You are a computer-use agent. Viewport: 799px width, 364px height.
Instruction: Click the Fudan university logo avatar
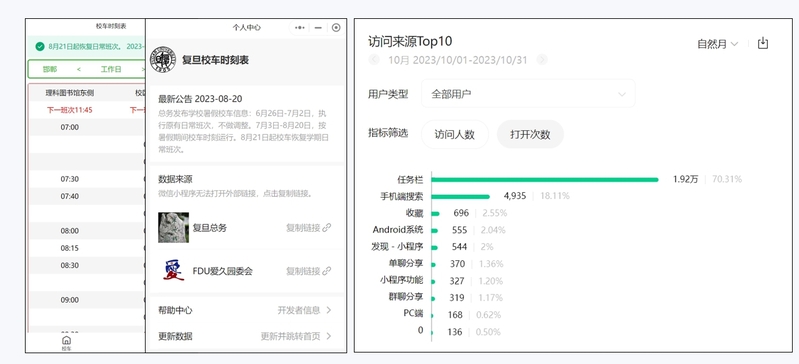tap(163, 60)
